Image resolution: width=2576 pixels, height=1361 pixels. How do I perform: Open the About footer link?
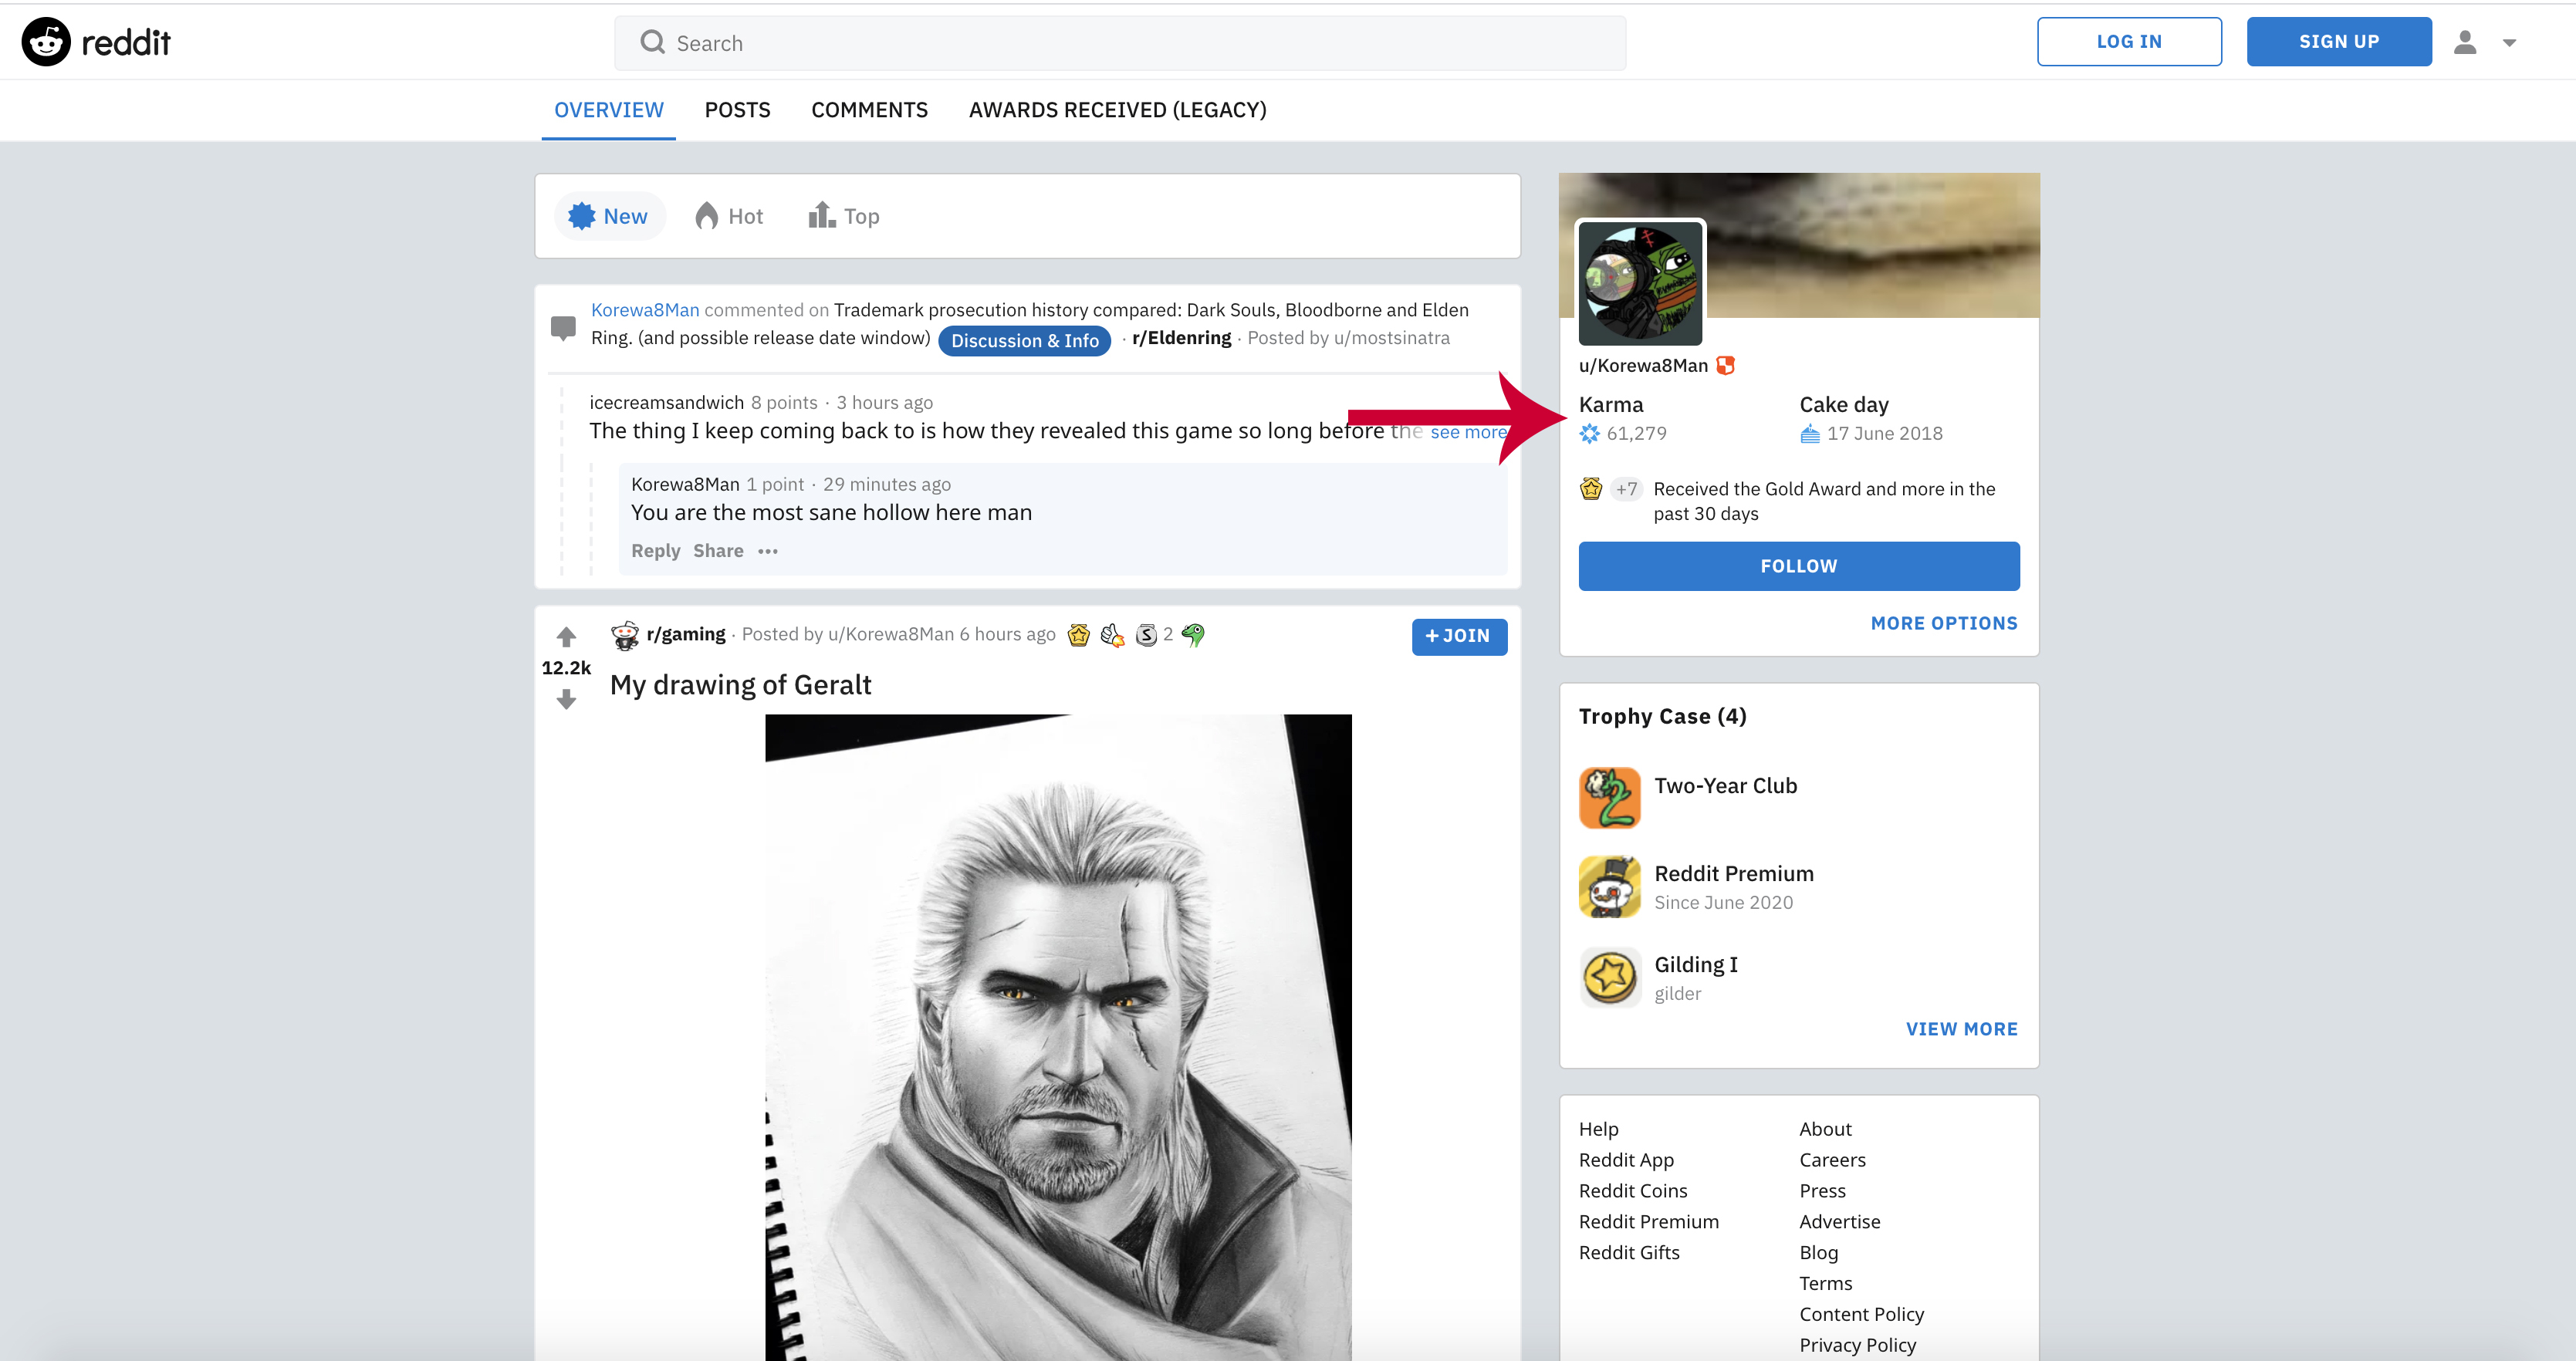pyautogui.click(x=1825, y=1129)
